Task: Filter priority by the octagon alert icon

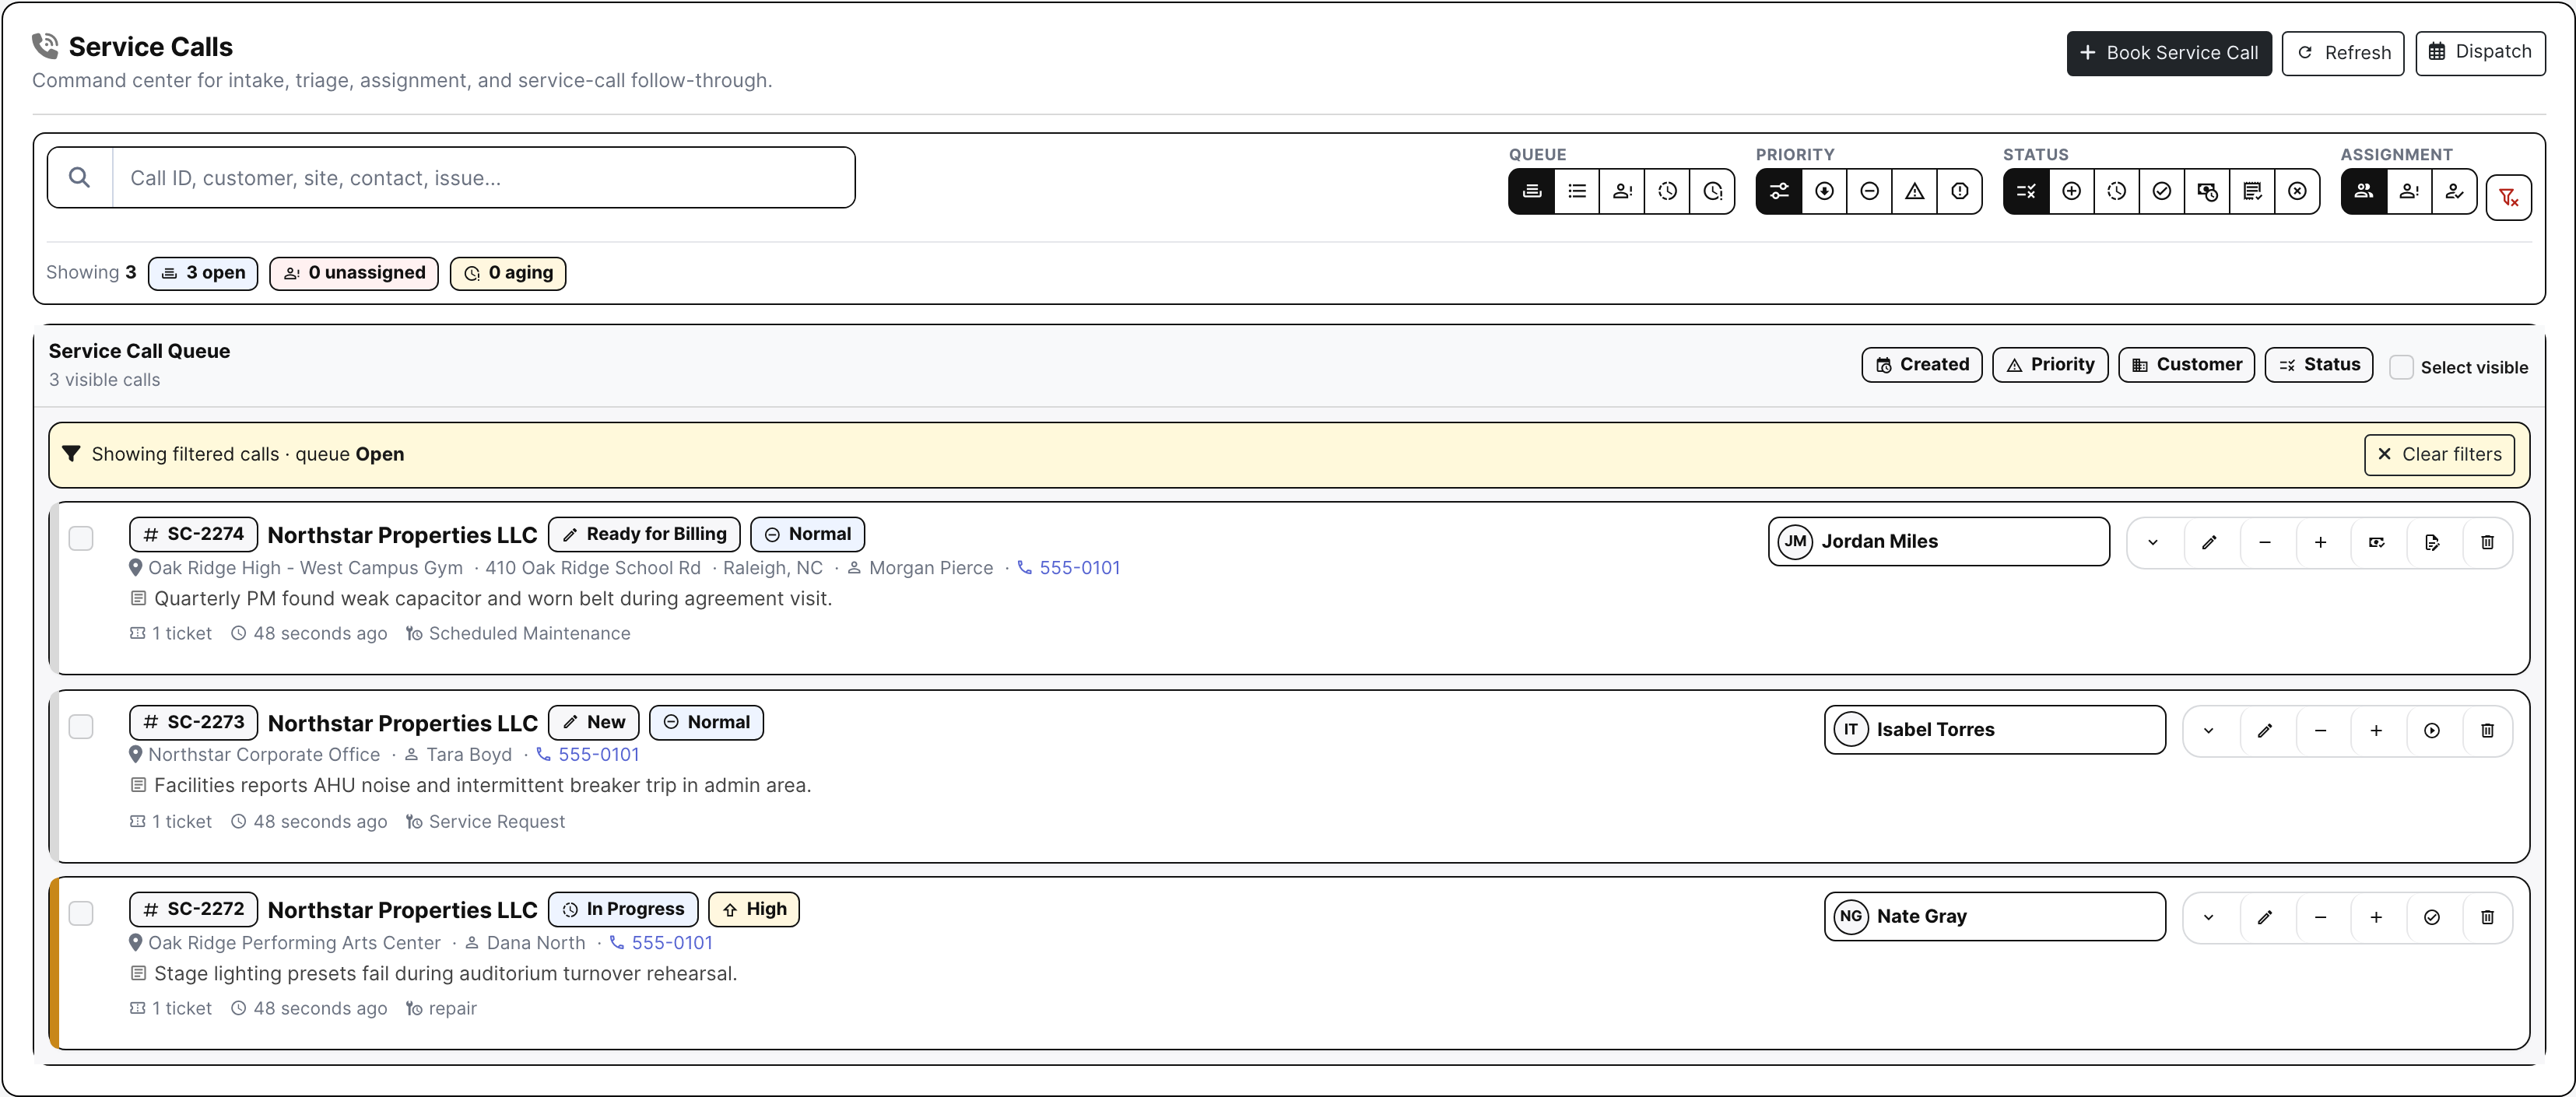Action: pos(1959,191)
